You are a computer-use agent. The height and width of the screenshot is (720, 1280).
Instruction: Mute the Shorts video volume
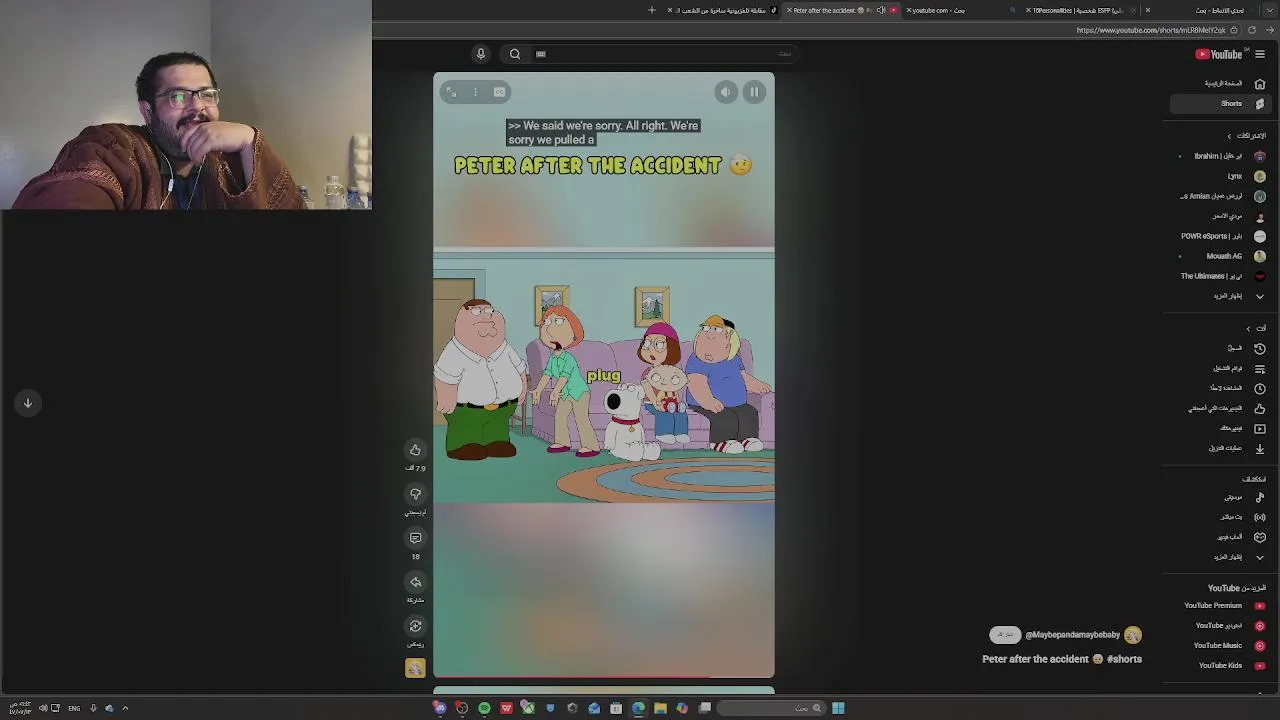tap(726, 92)
